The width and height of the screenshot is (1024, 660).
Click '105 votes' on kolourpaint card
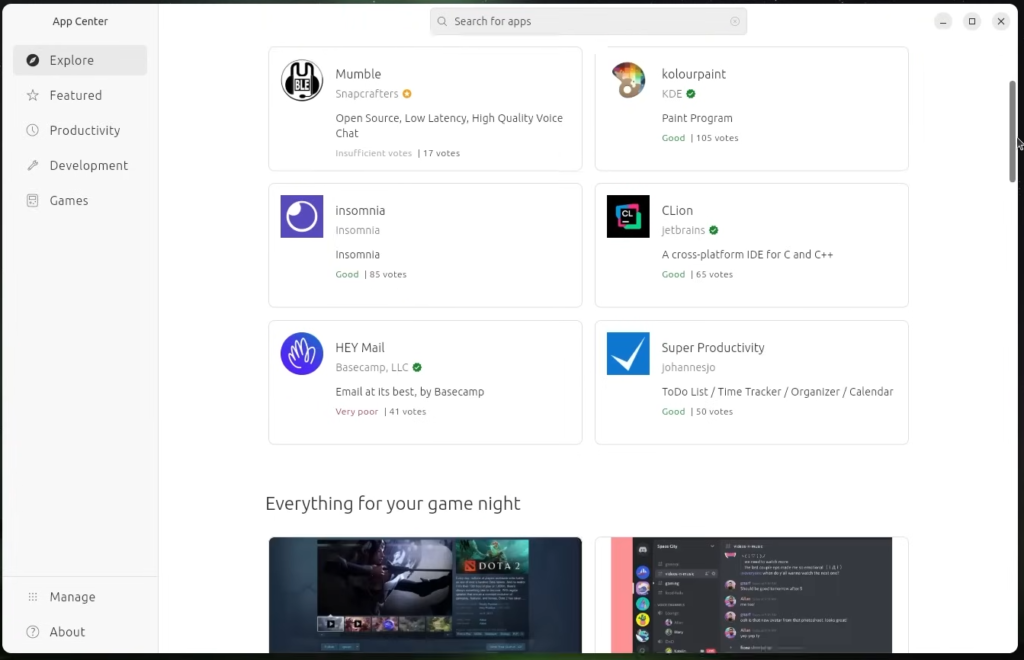point(717,138)
